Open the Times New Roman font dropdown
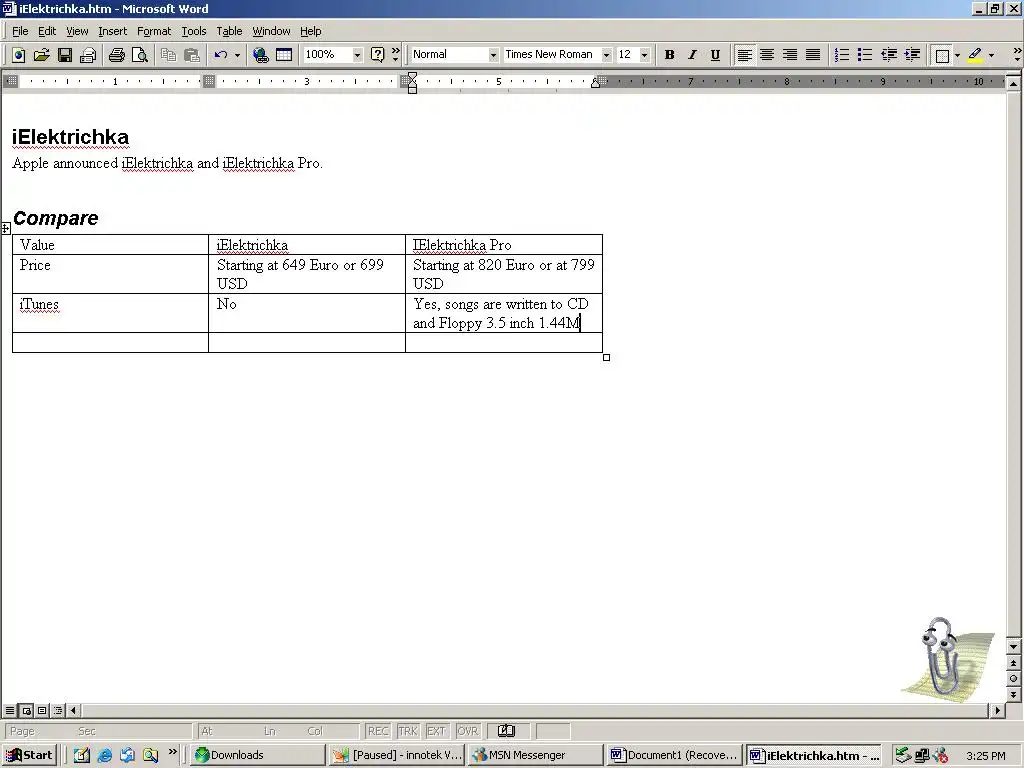This screenshot has width=1024, height=768. [606, 55]
